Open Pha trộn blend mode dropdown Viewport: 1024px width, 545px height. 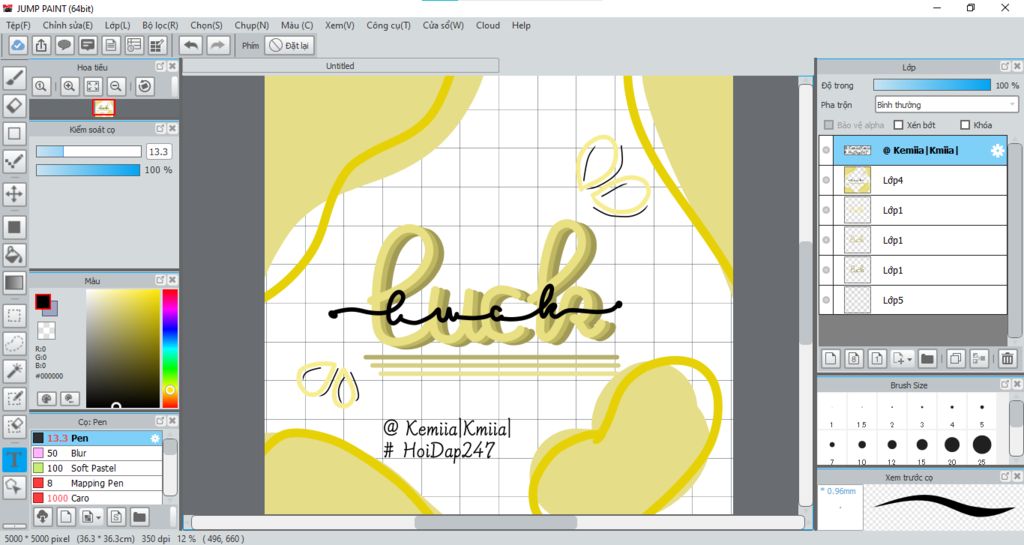[946, 104]
